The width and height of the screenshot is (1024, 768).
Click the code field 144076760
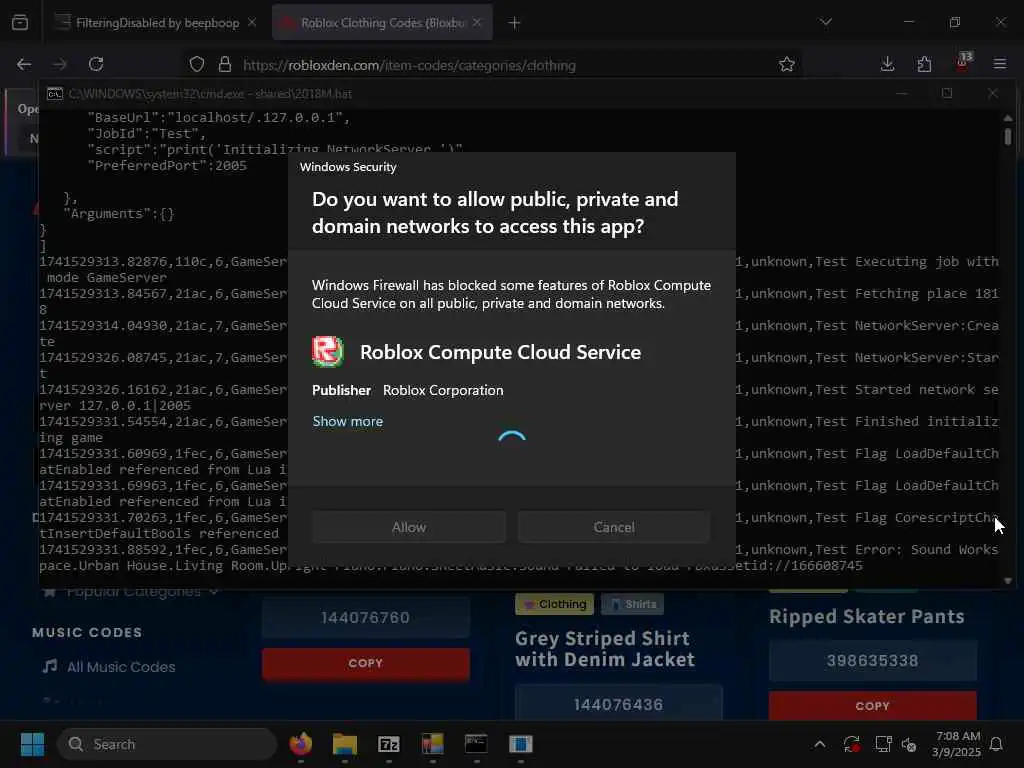point(366,617)
